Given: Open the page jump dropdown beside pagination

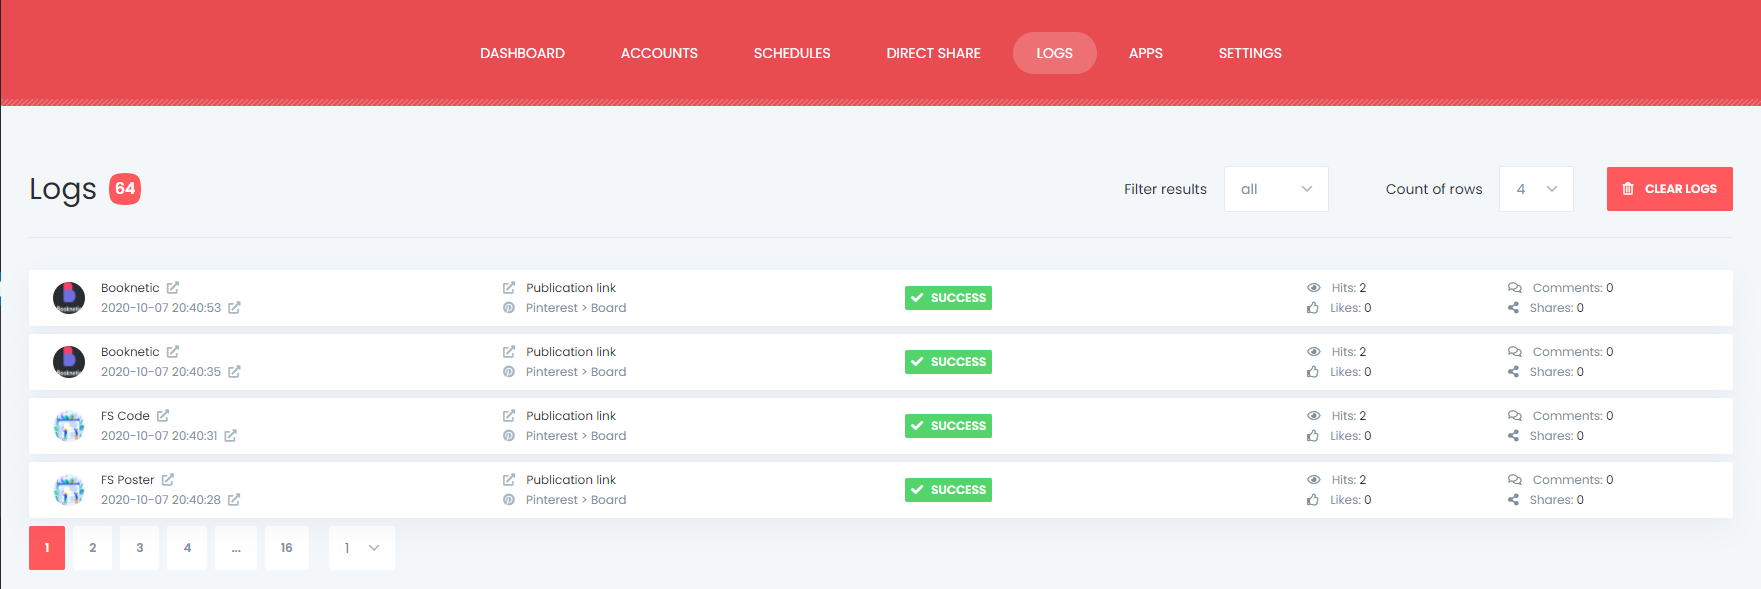Looking at the screenshot, I should [362, 548].
